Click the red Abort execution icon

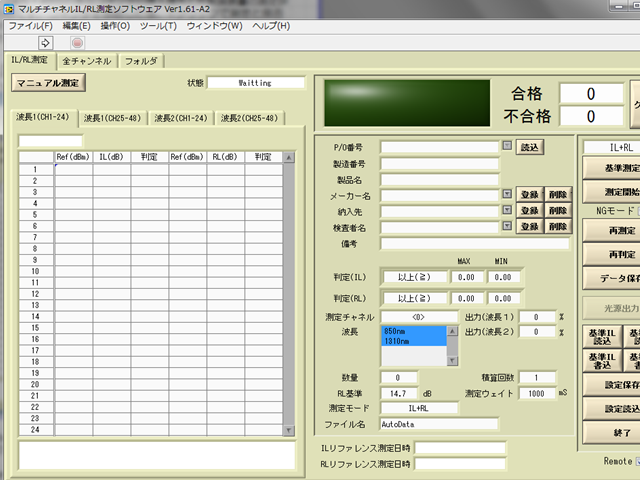point(77,42)
